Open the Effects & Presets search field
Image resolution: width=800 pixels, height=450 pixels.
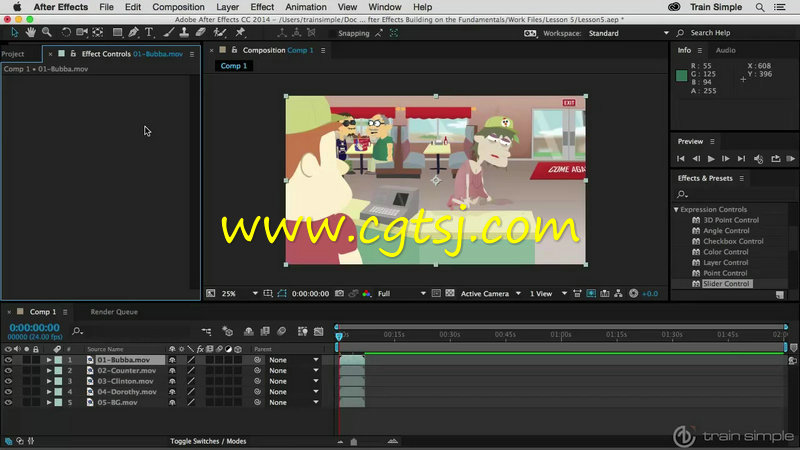point(730,194)
